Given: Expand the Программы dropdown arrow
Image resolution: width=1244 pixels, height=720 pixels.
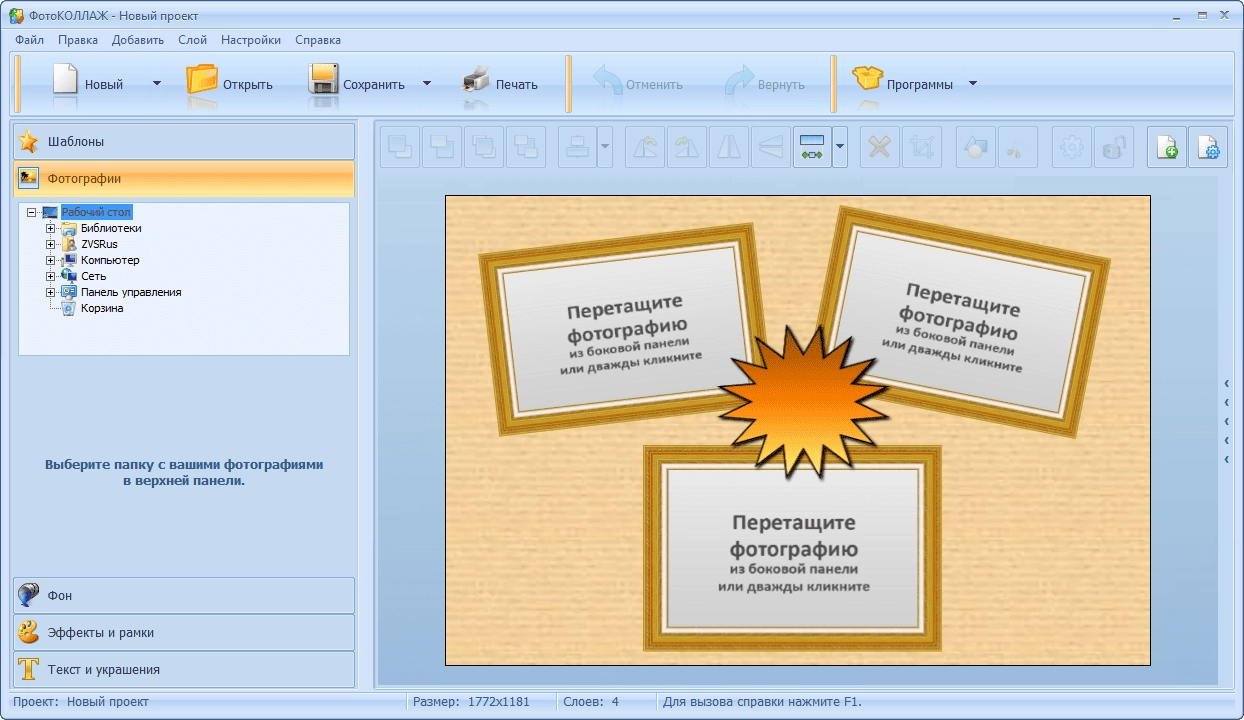Looking at the screenshot, I should click(973, 84).
